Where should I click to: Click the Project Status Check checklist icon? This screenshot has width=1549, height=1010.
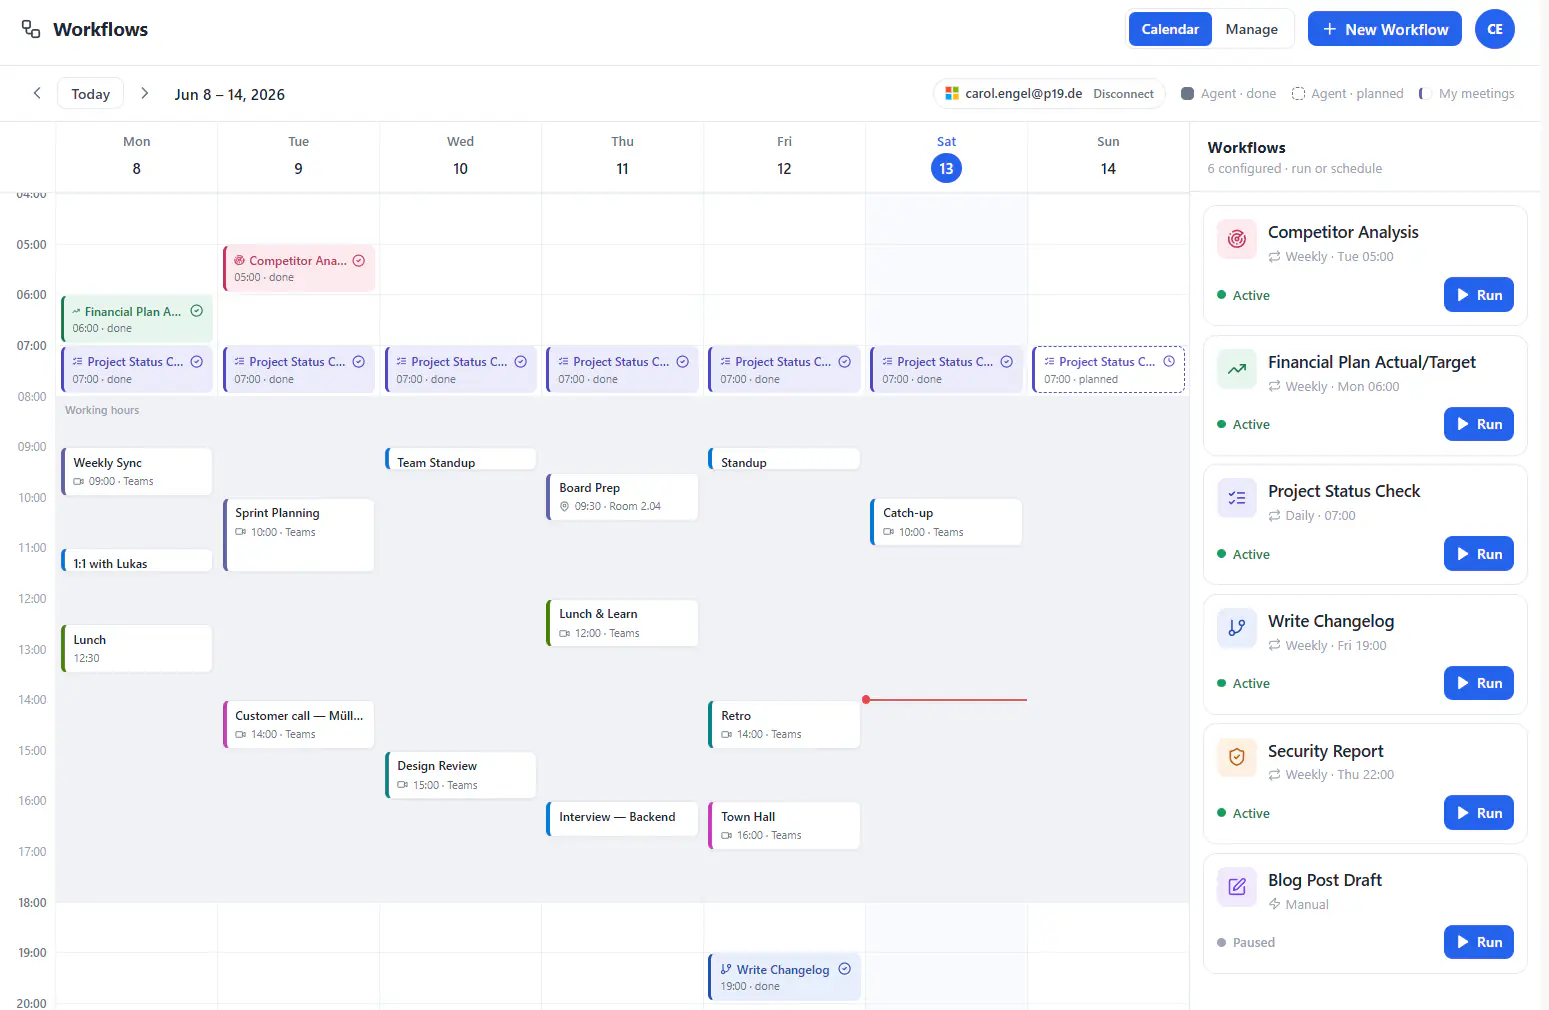[x=1237, y=498]
